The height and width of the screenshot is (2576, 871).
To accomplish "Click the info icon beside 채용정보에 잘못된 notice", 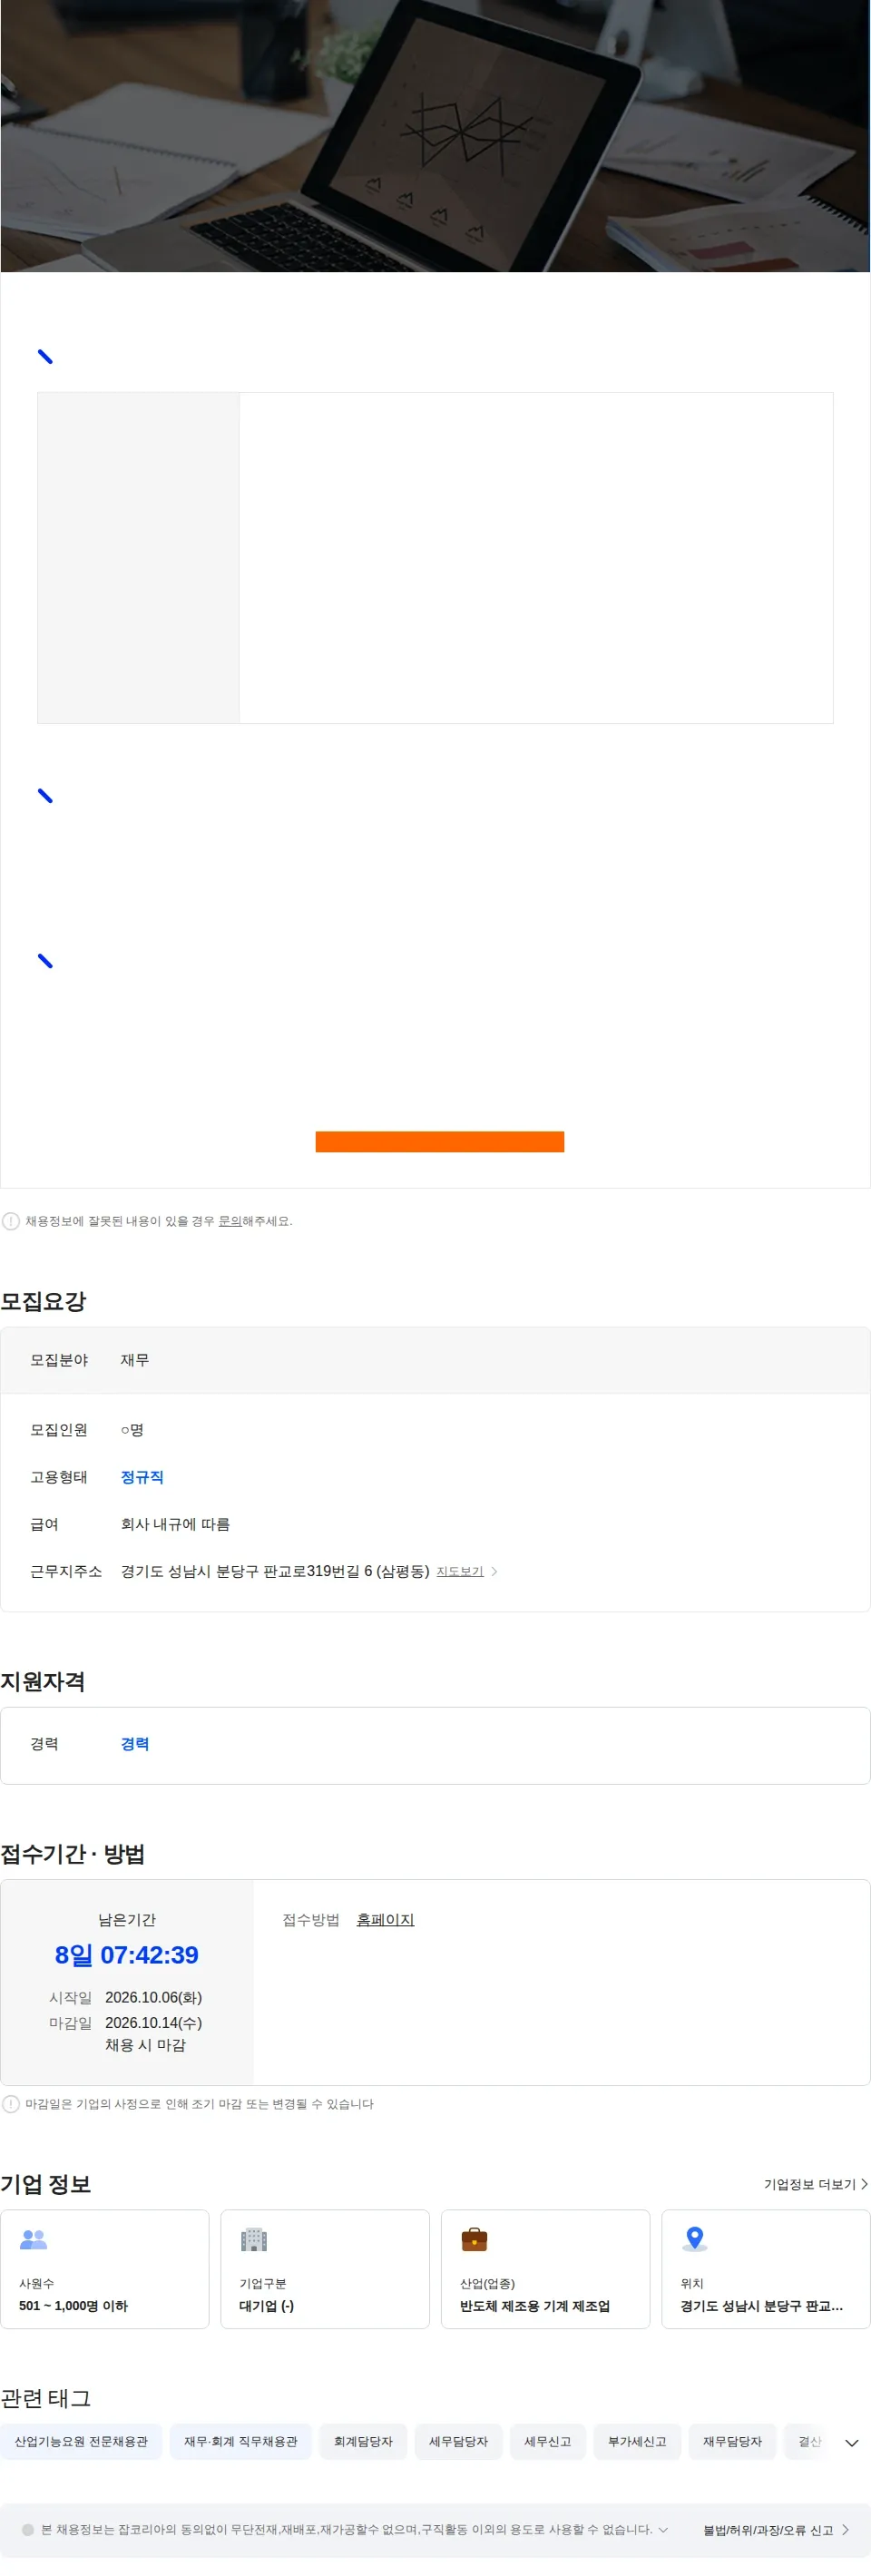I will click(x=11, y=1221).
